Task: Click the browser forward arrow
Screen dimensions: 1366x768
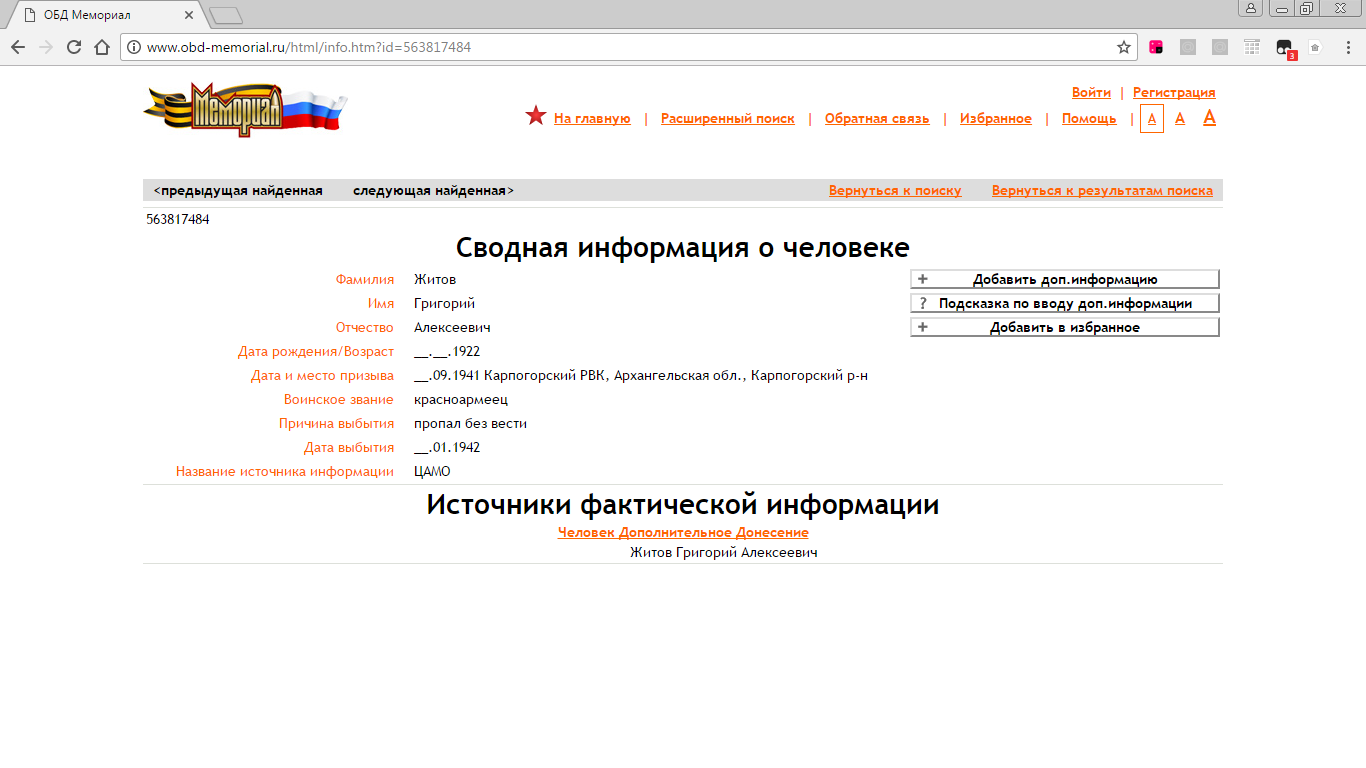Action: click(x=46, y=47)
